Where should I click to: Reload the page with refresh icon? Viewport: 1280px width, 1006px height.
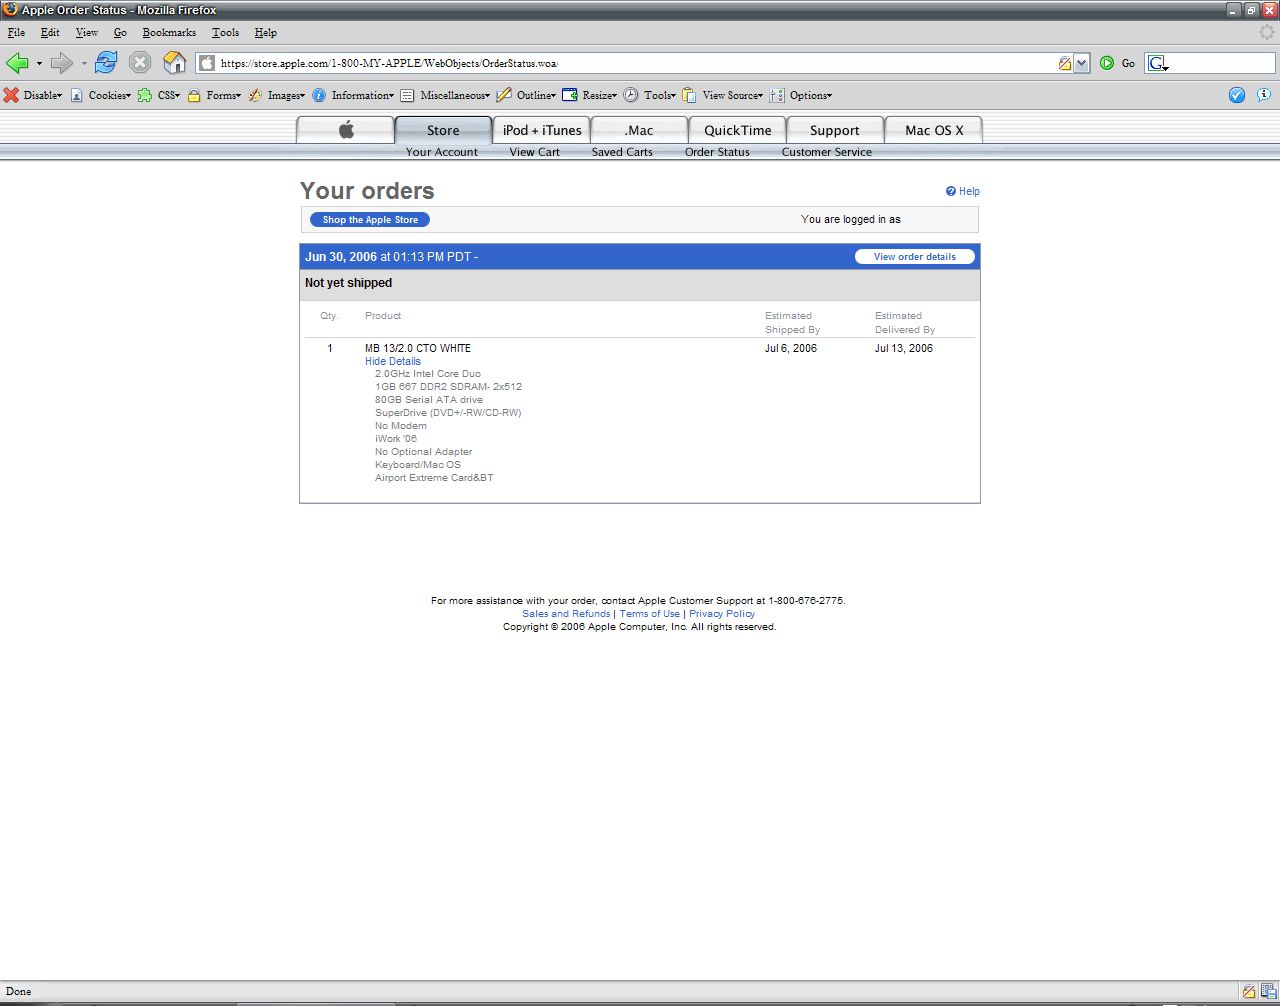pos(106,63)
